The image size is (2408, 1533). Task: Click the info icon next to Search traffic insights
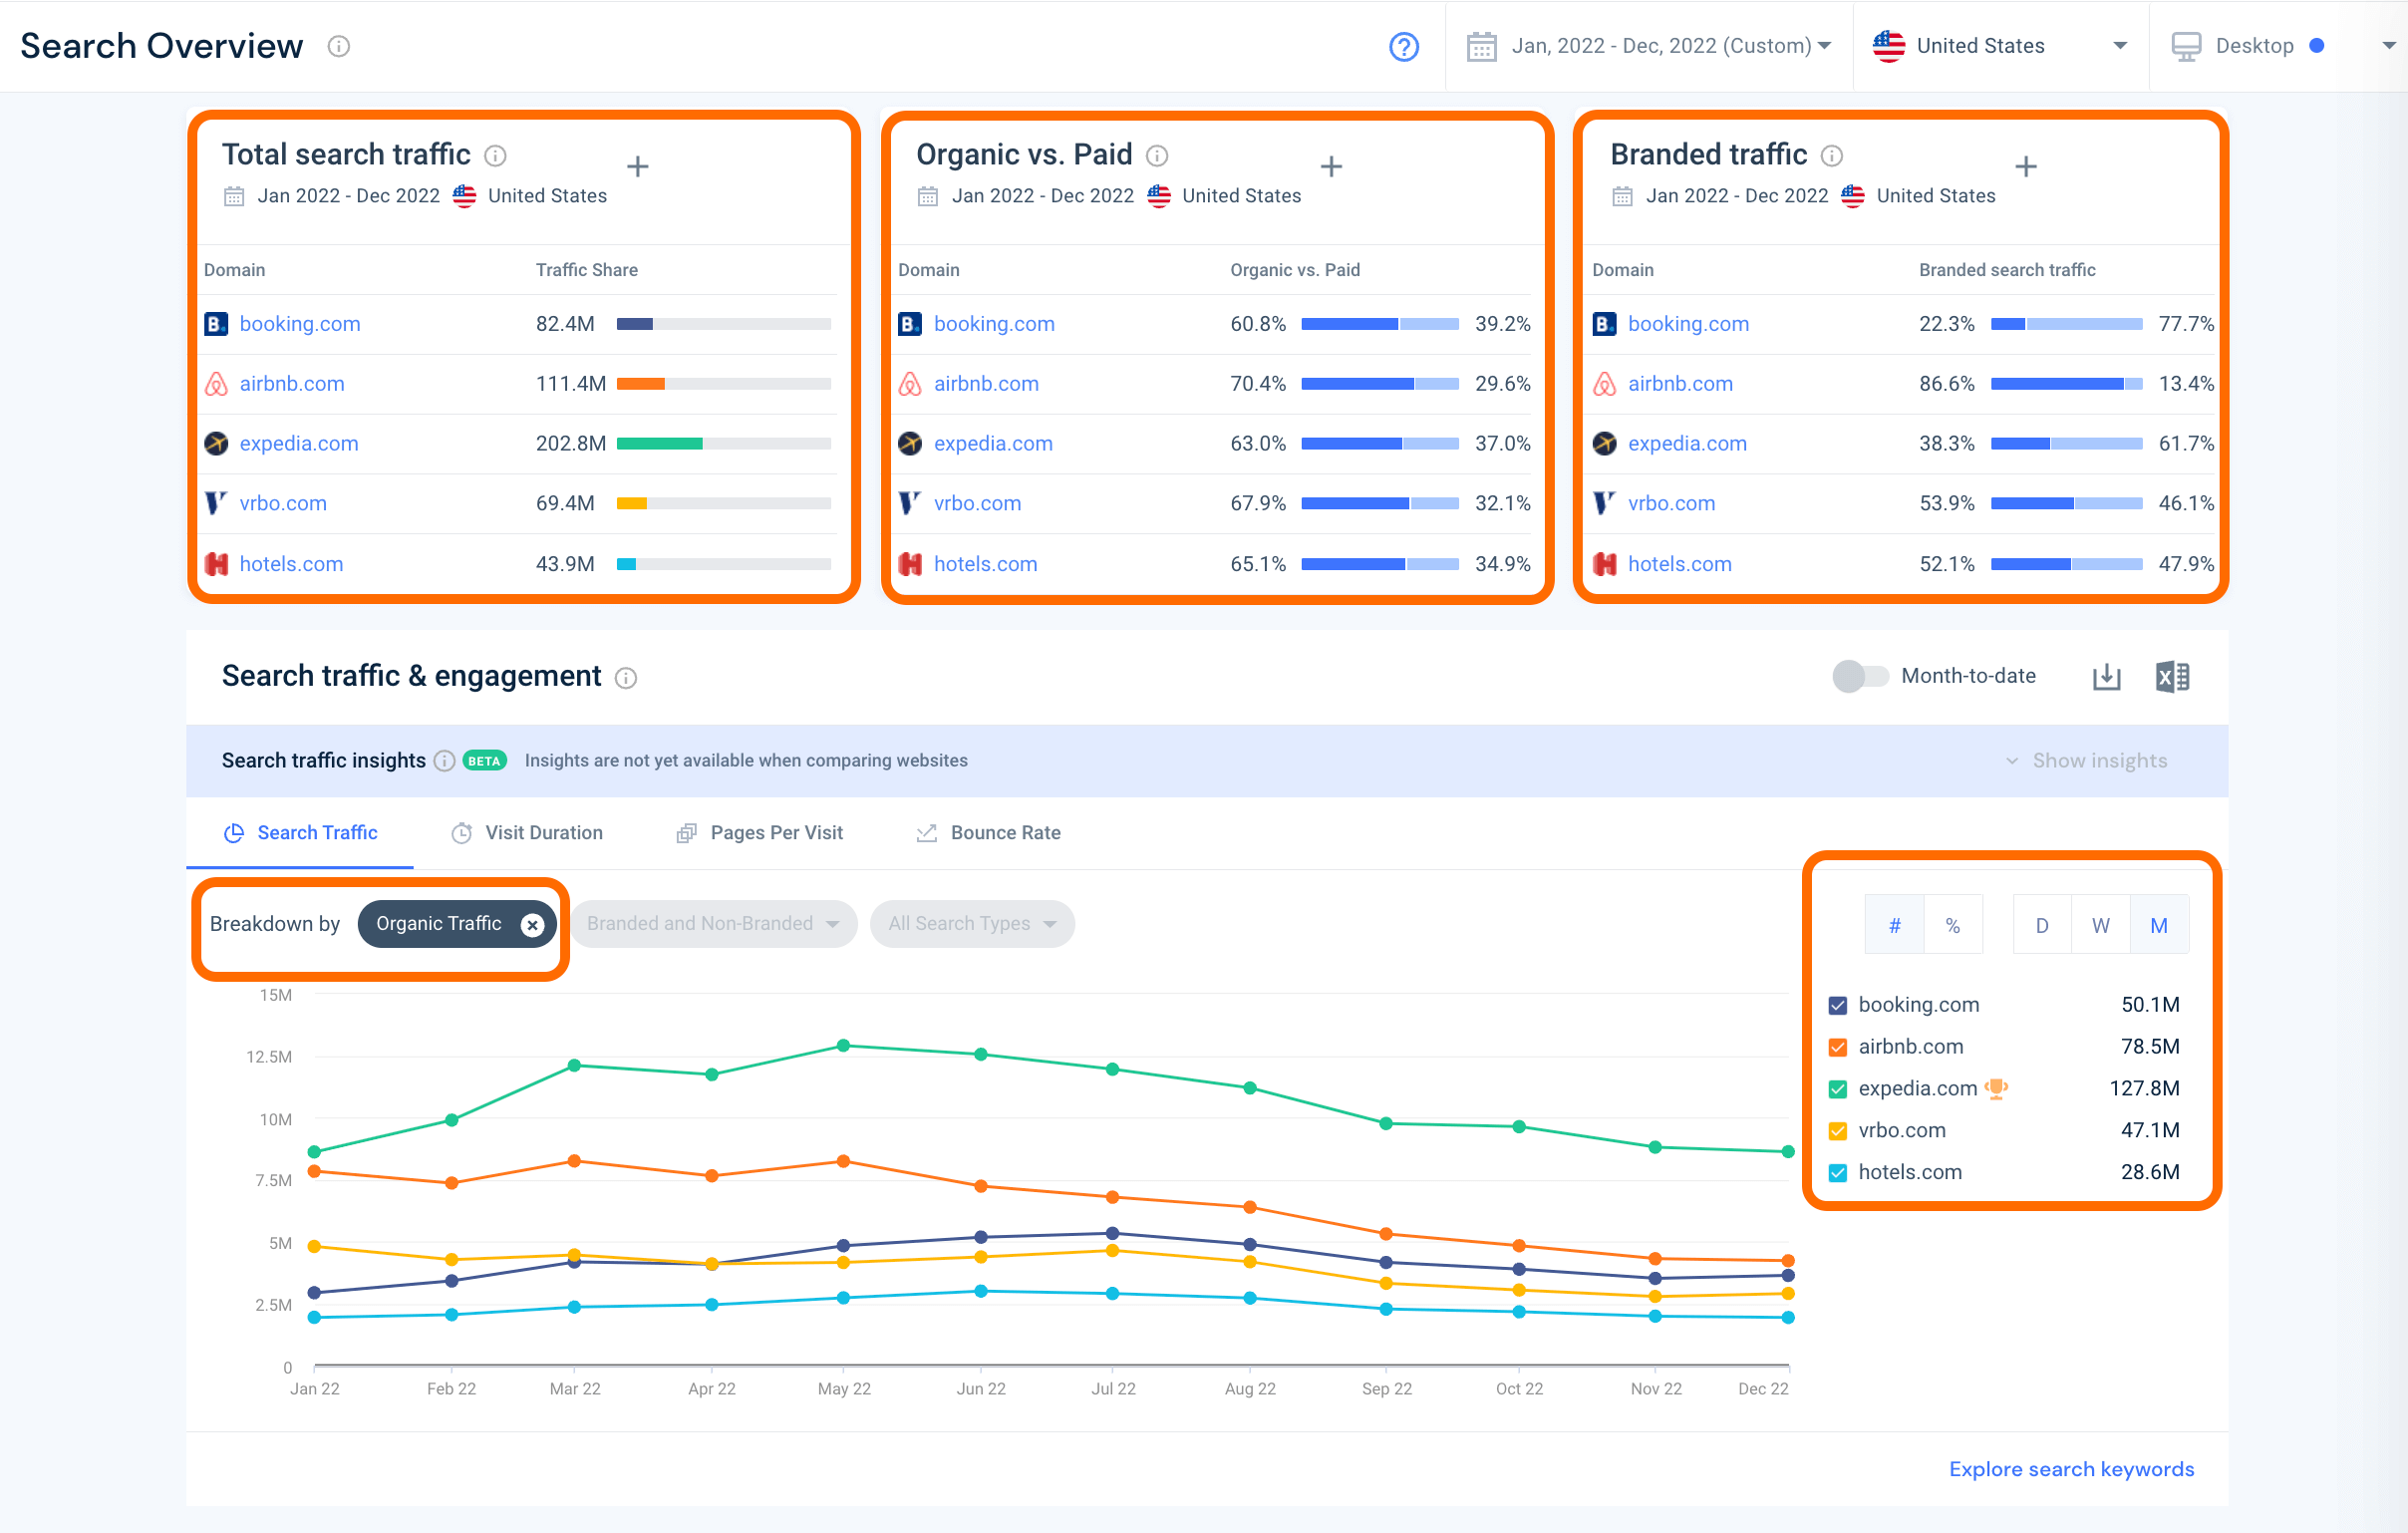pos(443,760)
